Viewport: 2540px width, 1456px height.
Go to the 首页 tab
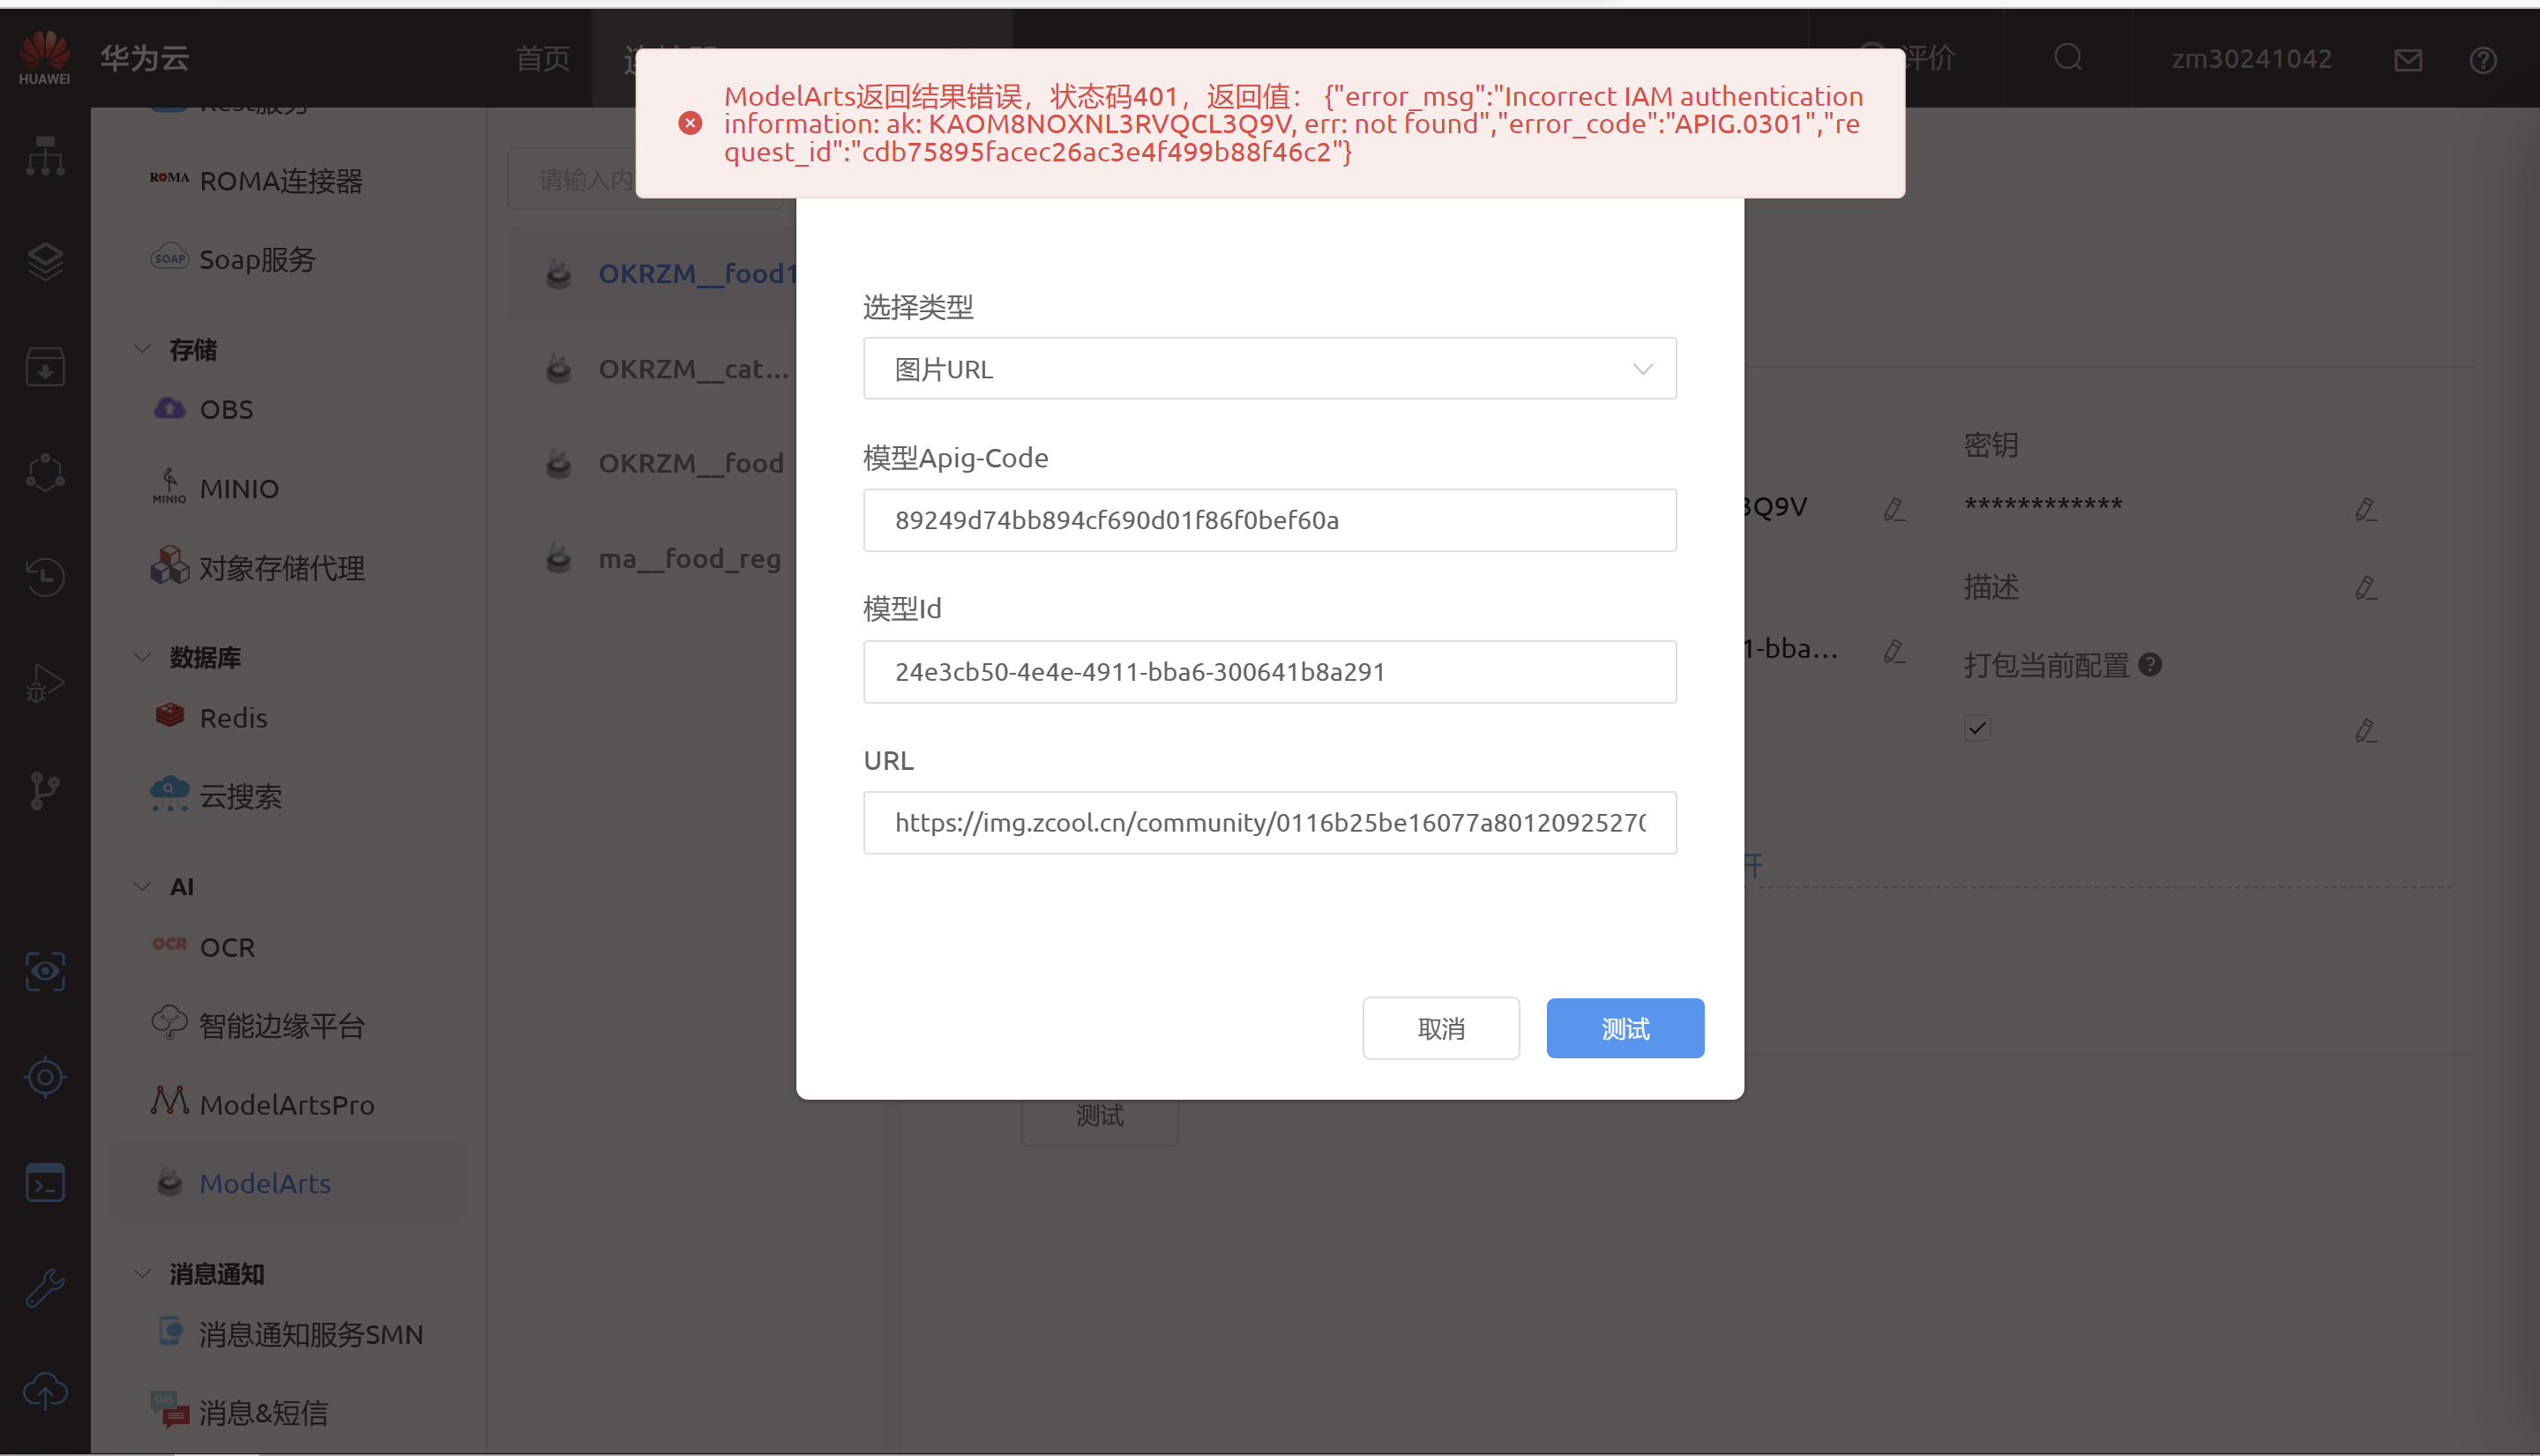(x=542, y=58)
